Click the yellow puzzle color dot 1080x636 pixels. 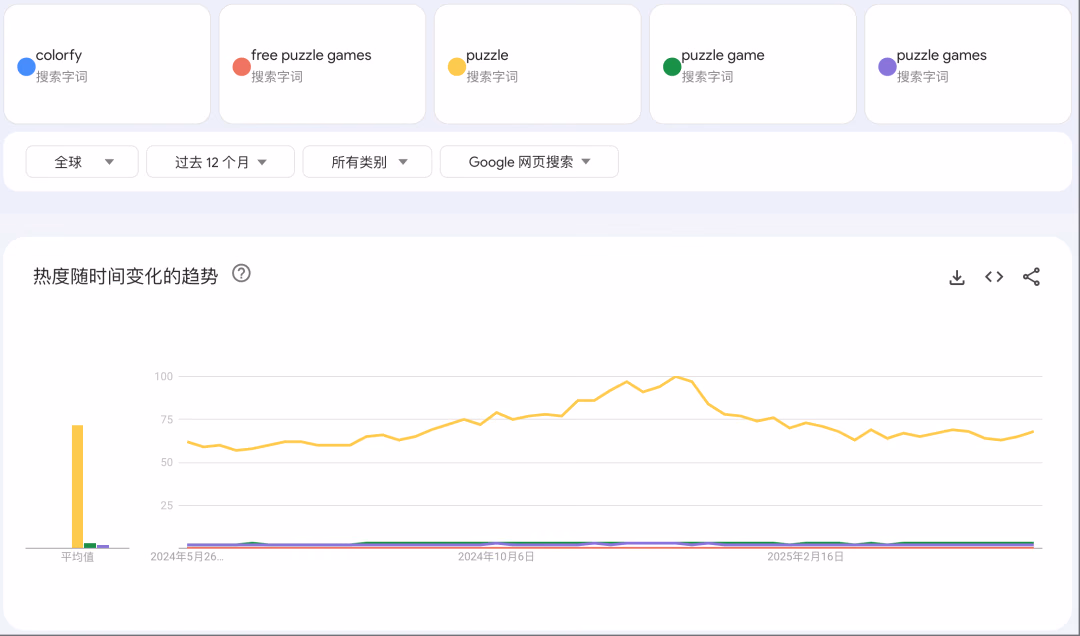[457, 67]
